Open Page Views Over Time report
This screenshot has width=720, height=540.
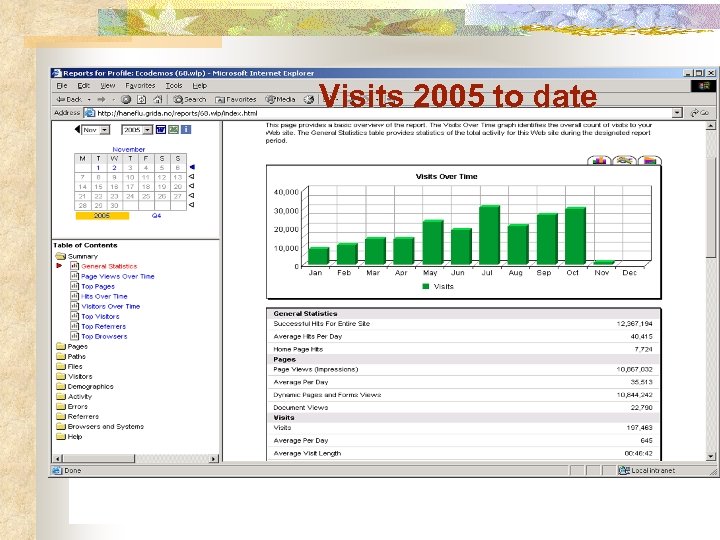tap(118, 276)
